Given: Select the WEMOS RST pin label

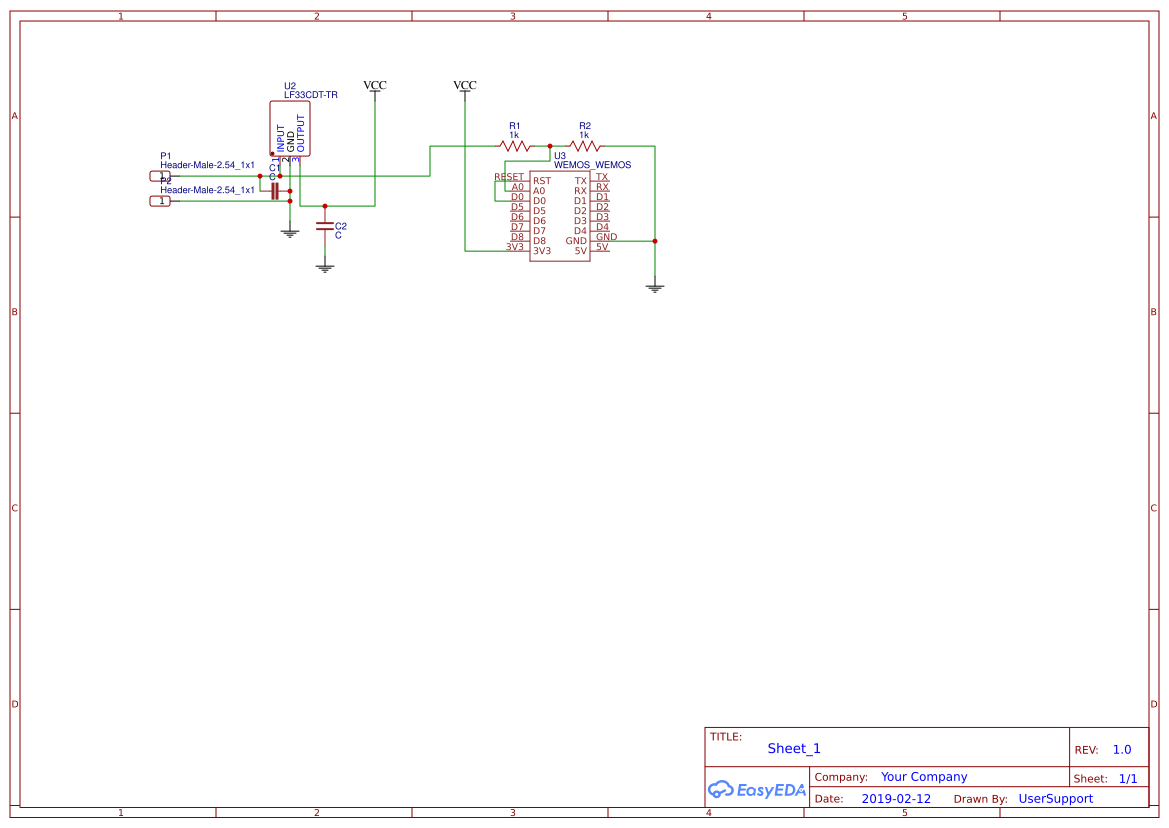Looking at the screenshot, I should [542, 181].
